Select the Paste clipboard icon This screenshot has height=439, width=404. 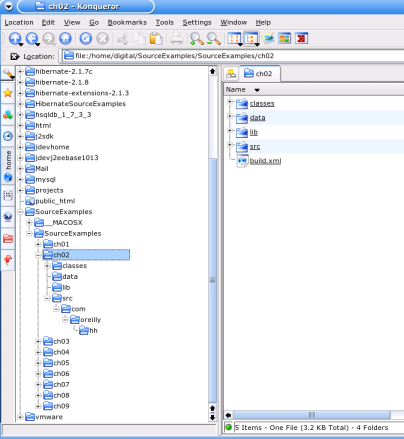[156, 39]
